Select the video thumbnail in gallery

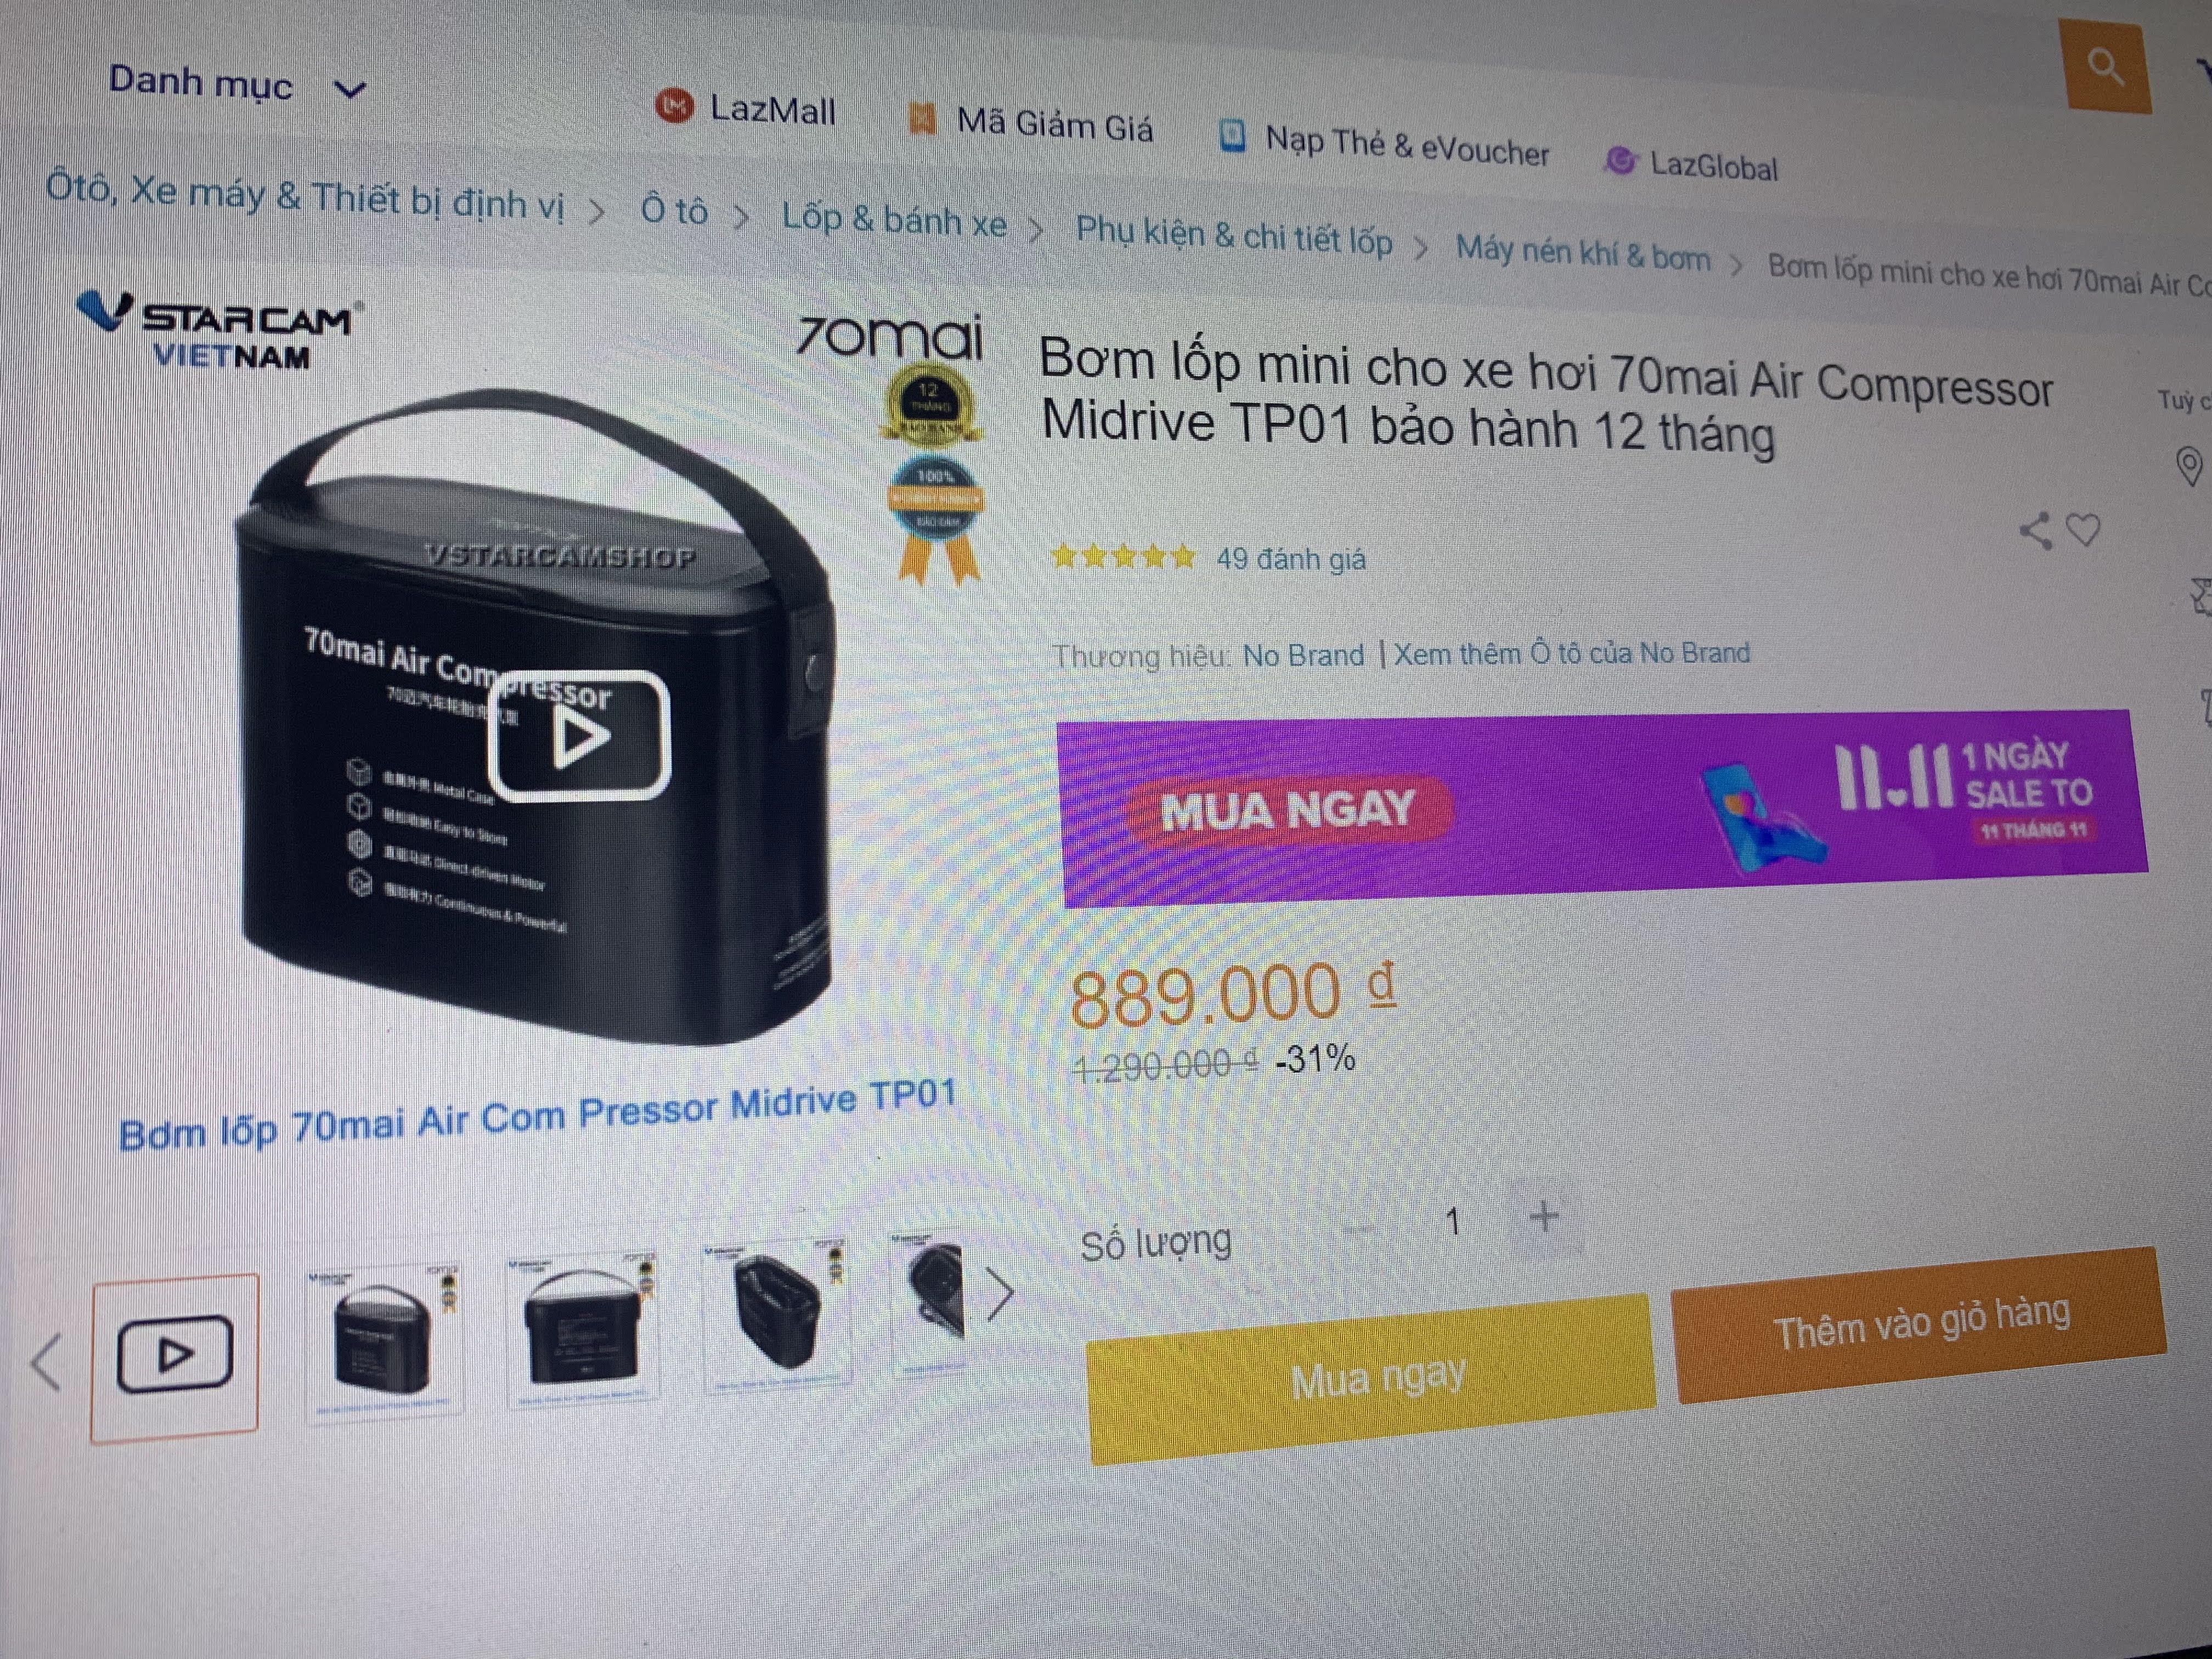pos(175,1356)
